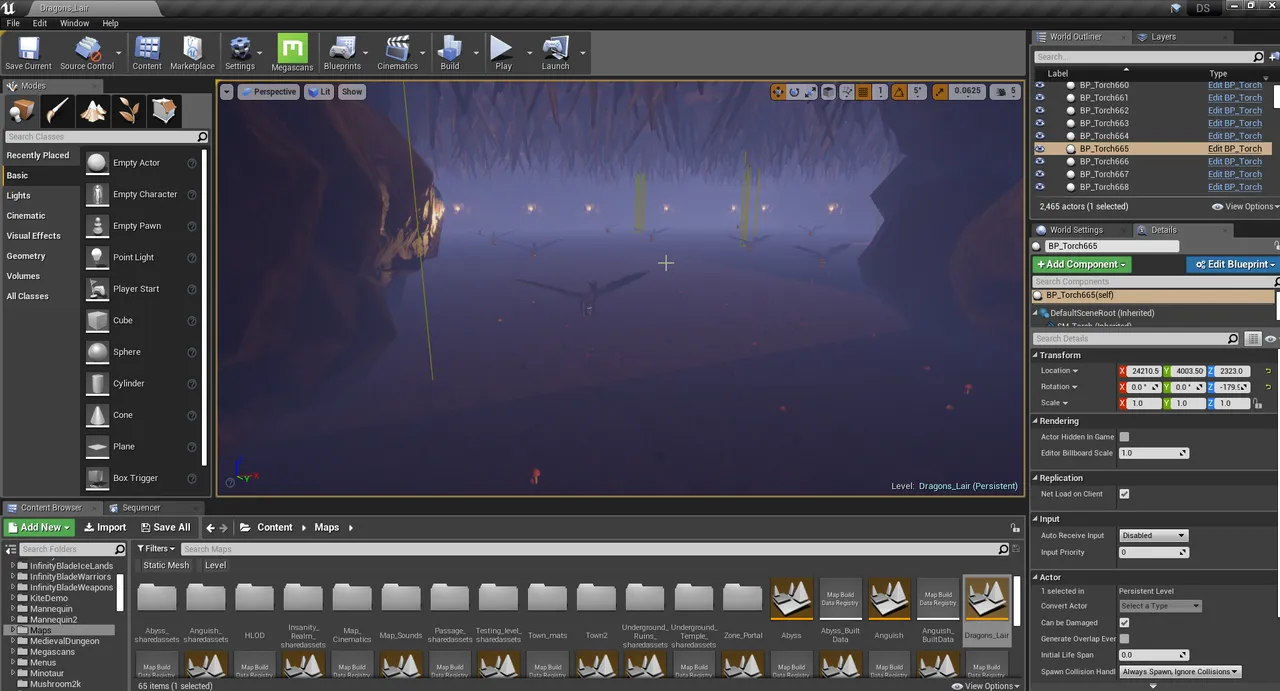1280x691 pixels.
Task: Open the Spawn Collision Handling dropdown
Action: [x=1180, y=672]
